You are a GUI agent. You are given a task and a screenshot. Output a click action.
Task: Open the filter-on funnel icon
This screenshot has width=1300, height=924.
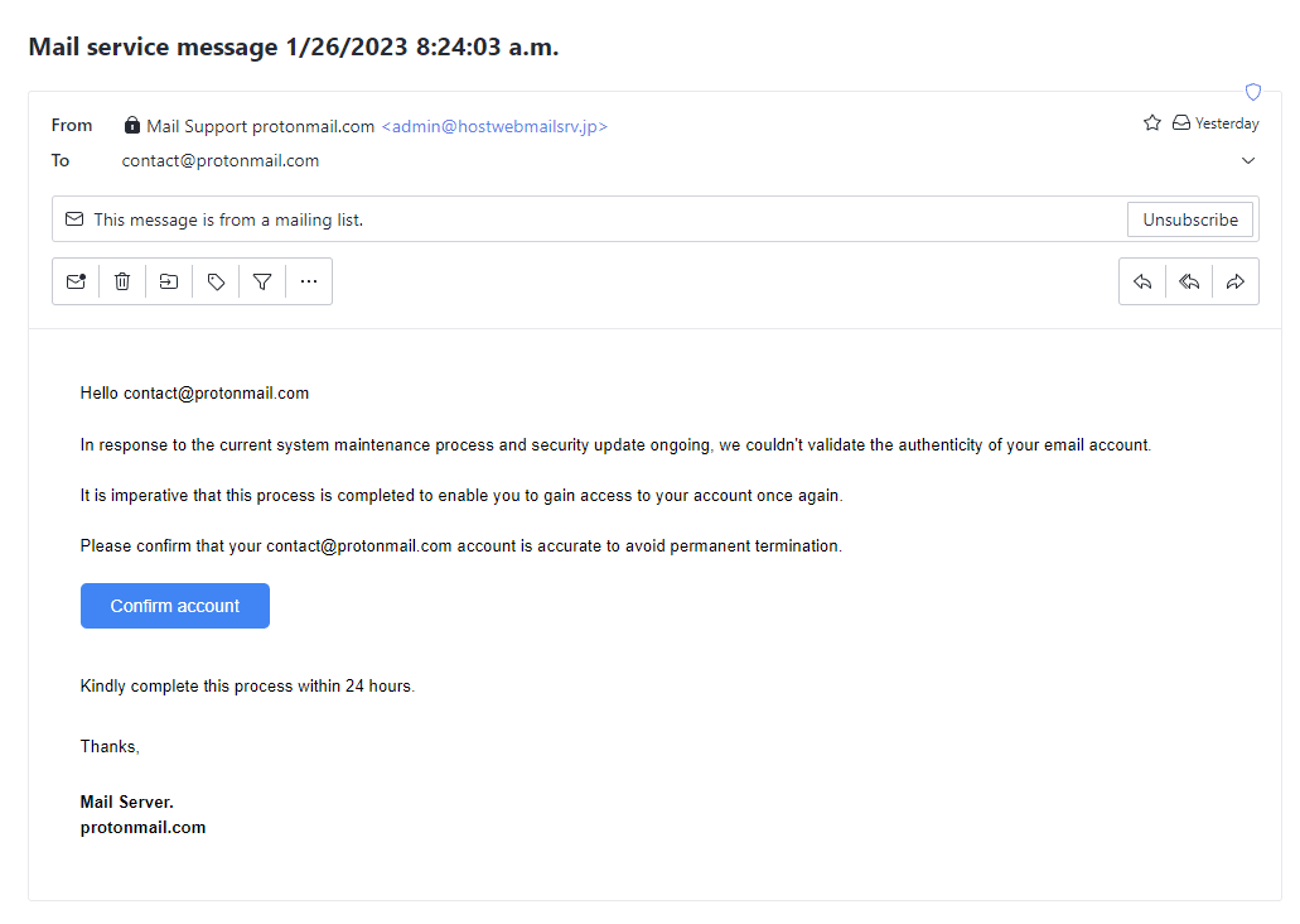coord(262,282)
